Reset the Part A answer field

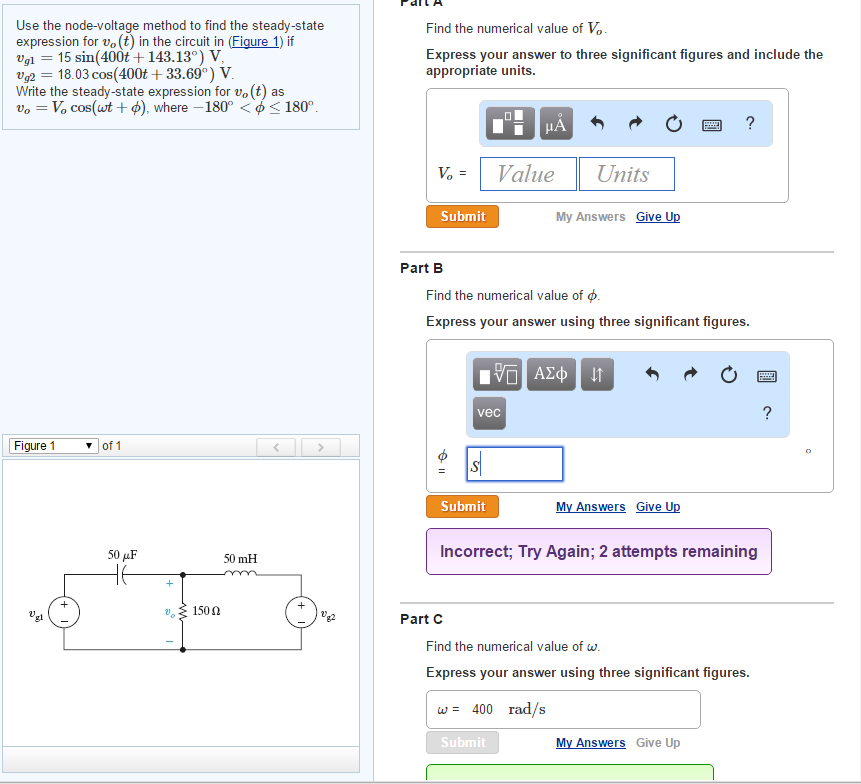pyautogui.click(x=673, y=123)
